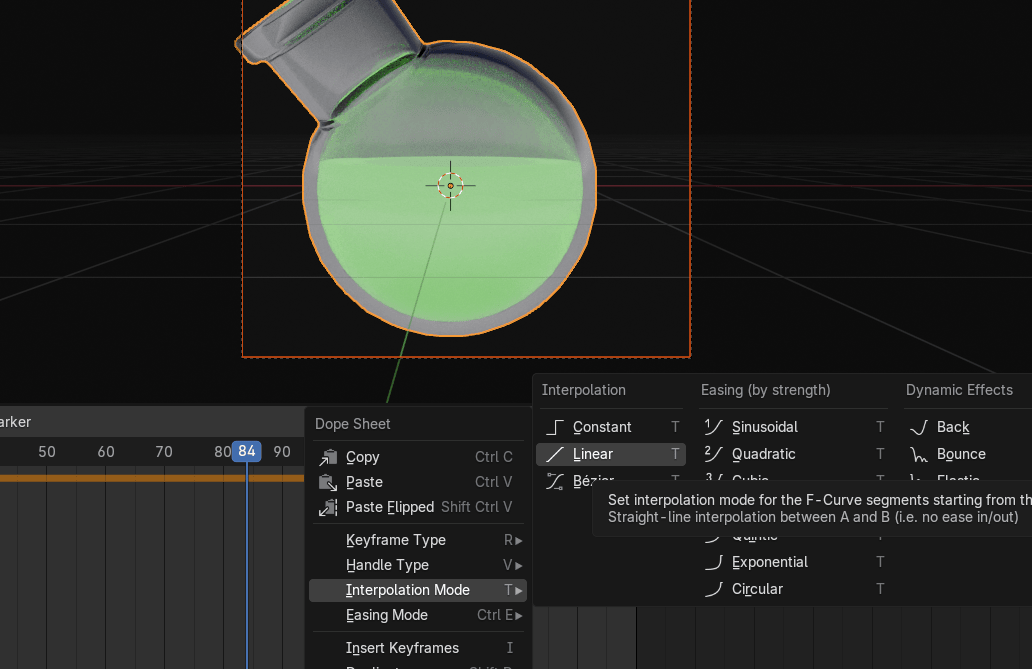
Task: Select the Back dynamic effect icon
Action: pyautogui.click(x=919, y=427)
